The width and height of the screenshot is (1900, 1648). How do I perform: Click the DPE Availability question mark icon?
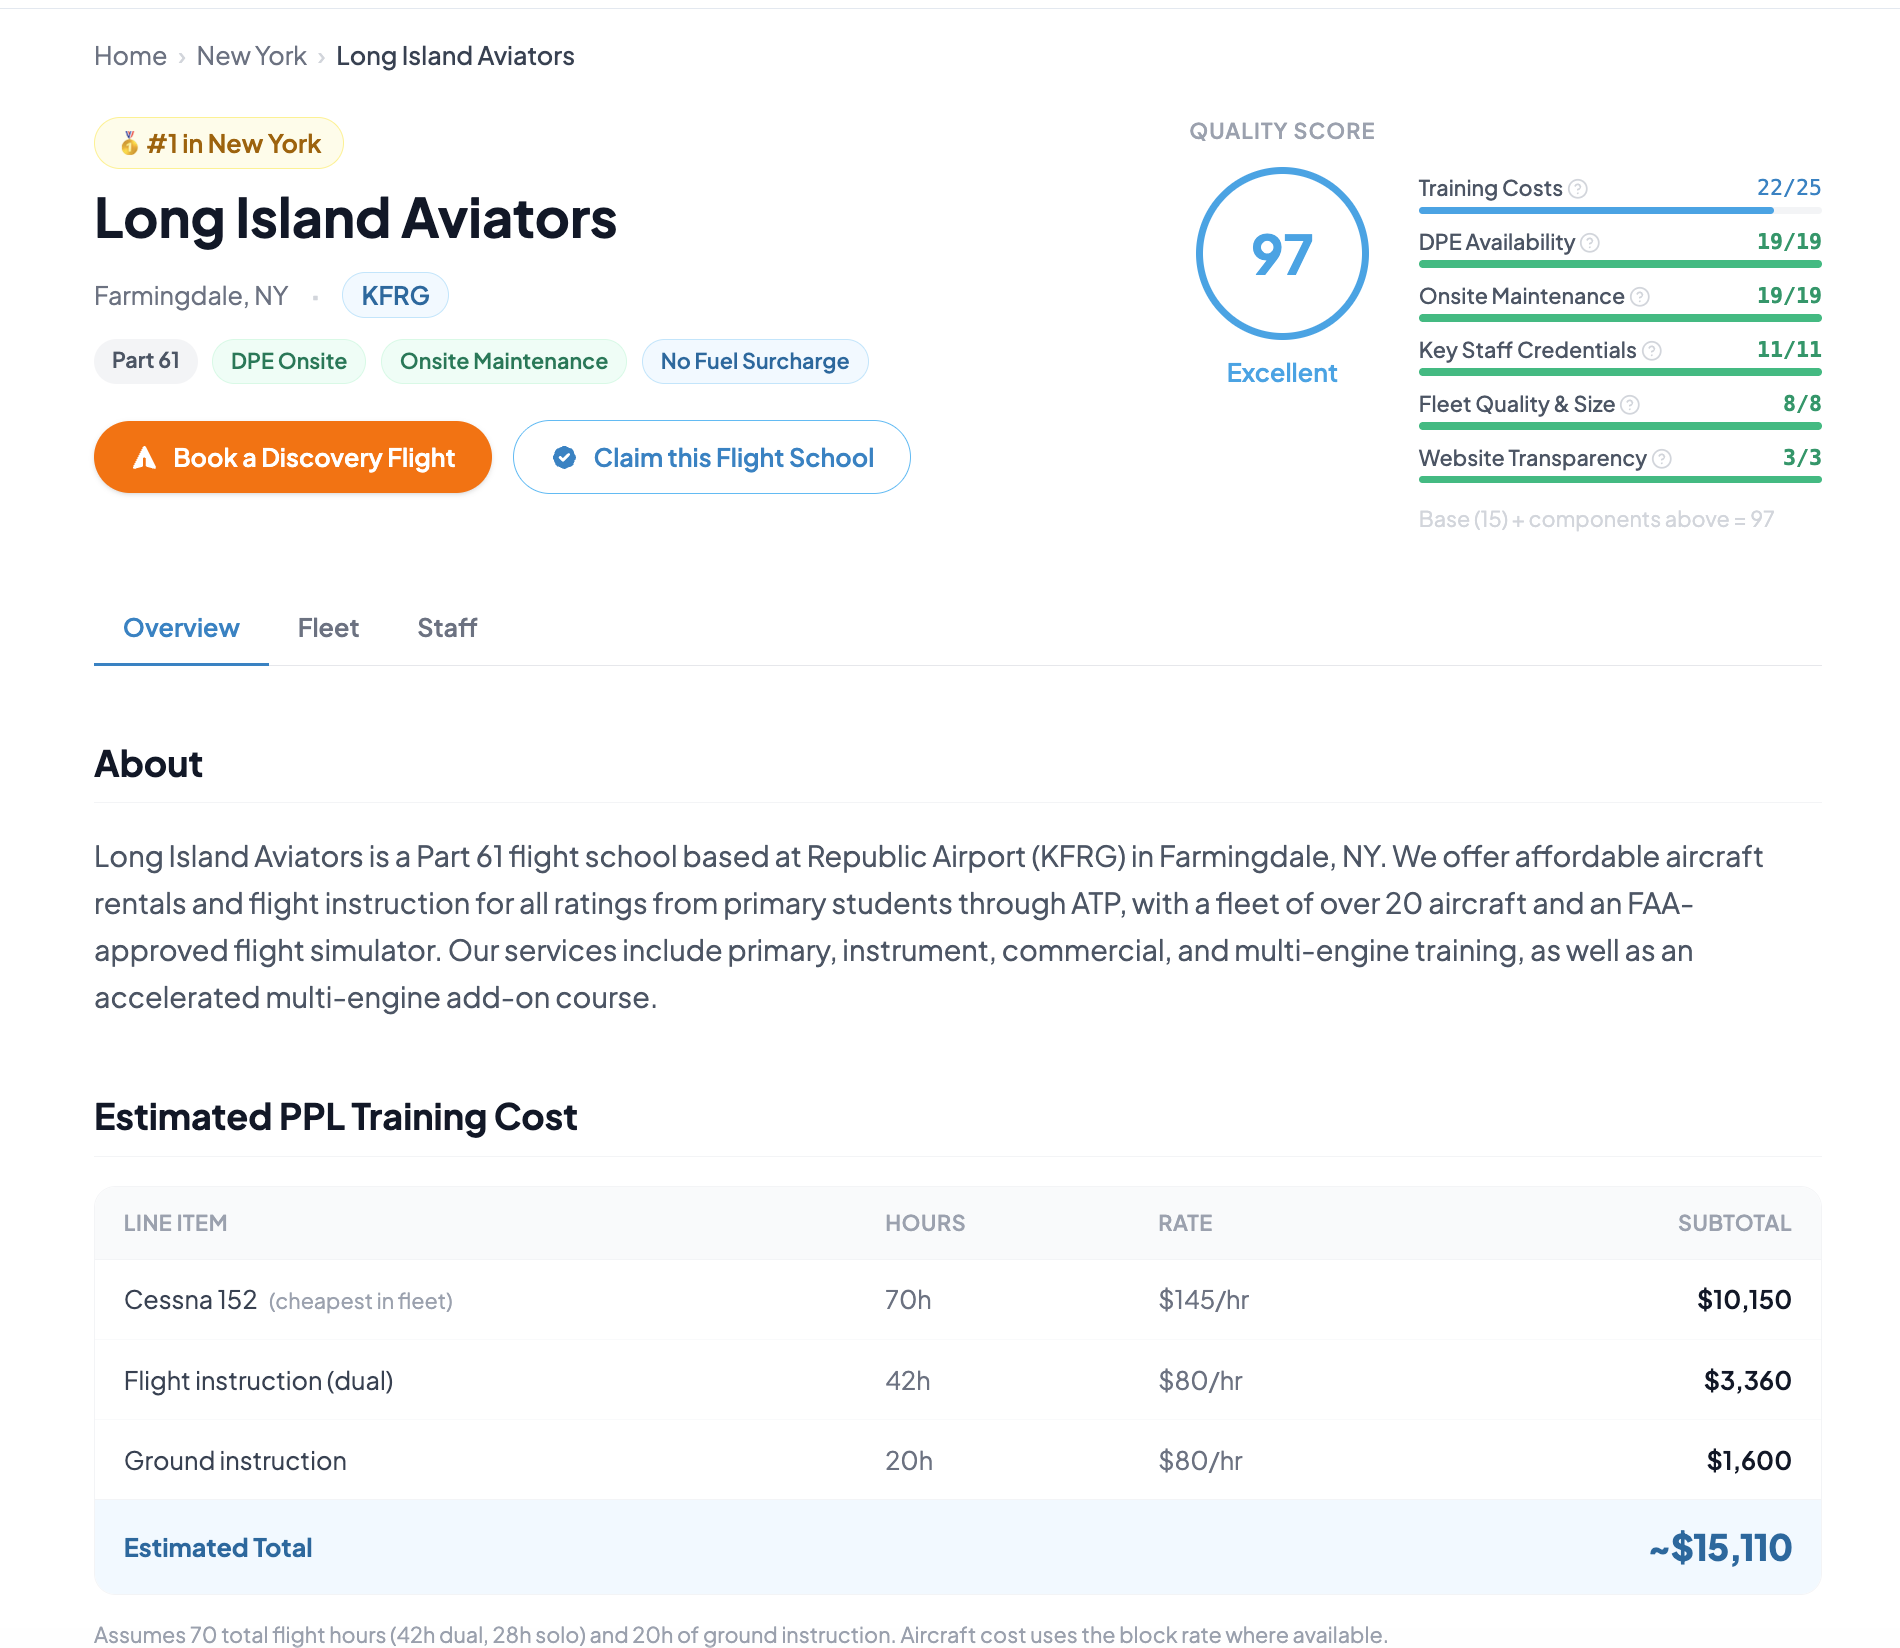(1590, 243)
